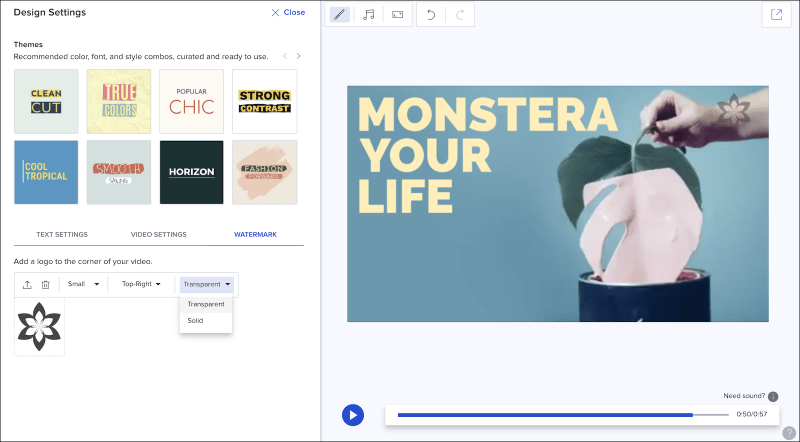Screen dimensions: 800x442
Task: Click the aspect ratio icon
Action: (x=397, y=15)
